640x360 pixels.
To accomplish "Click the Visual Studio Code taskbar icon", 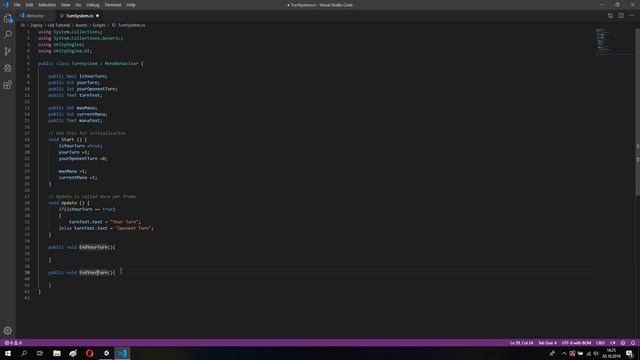I will (122, 353).
